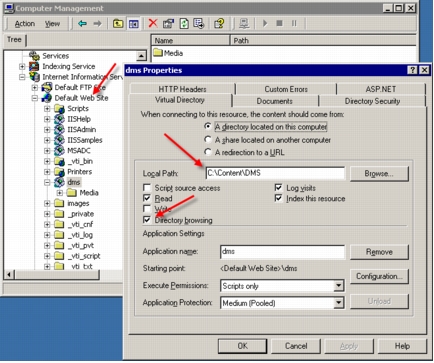This screenshot has height=363, width=434.
Task: Expand the _private folder node
Action: tap(47, 214)
